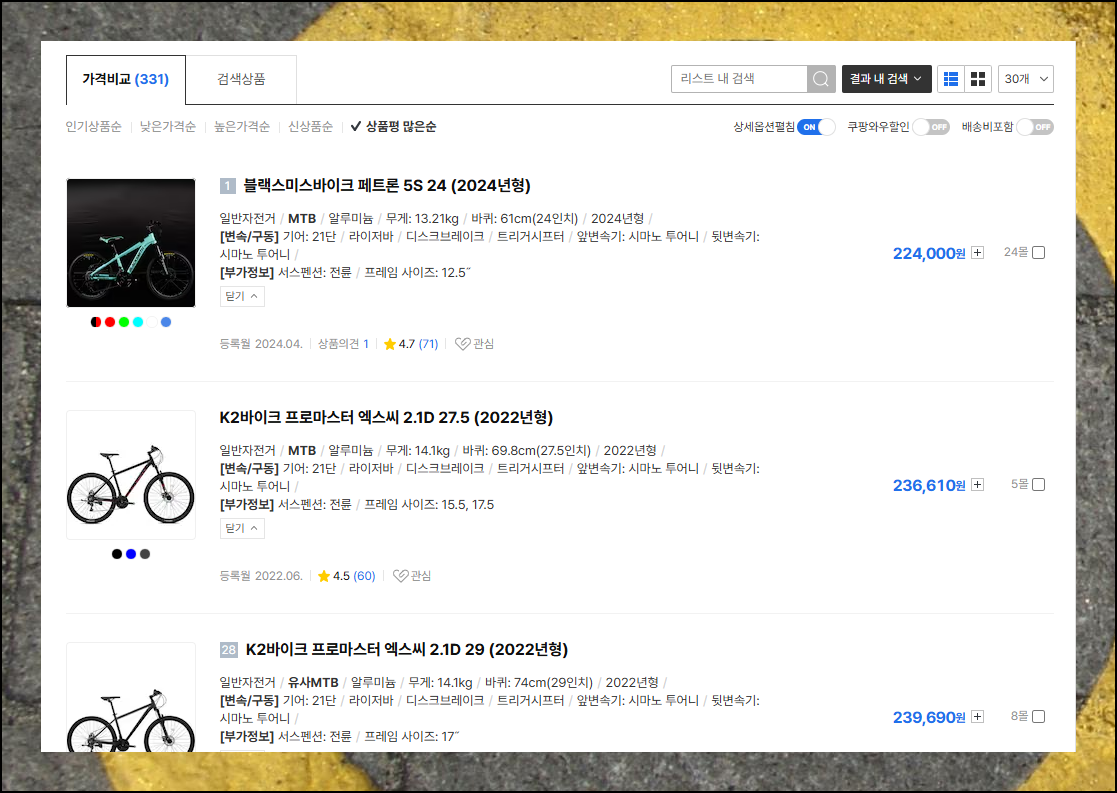Image resolution: width=1117 pixels, height=793 pixels.
Task: Click the 239,690원 price link
Action: [929, 717]
